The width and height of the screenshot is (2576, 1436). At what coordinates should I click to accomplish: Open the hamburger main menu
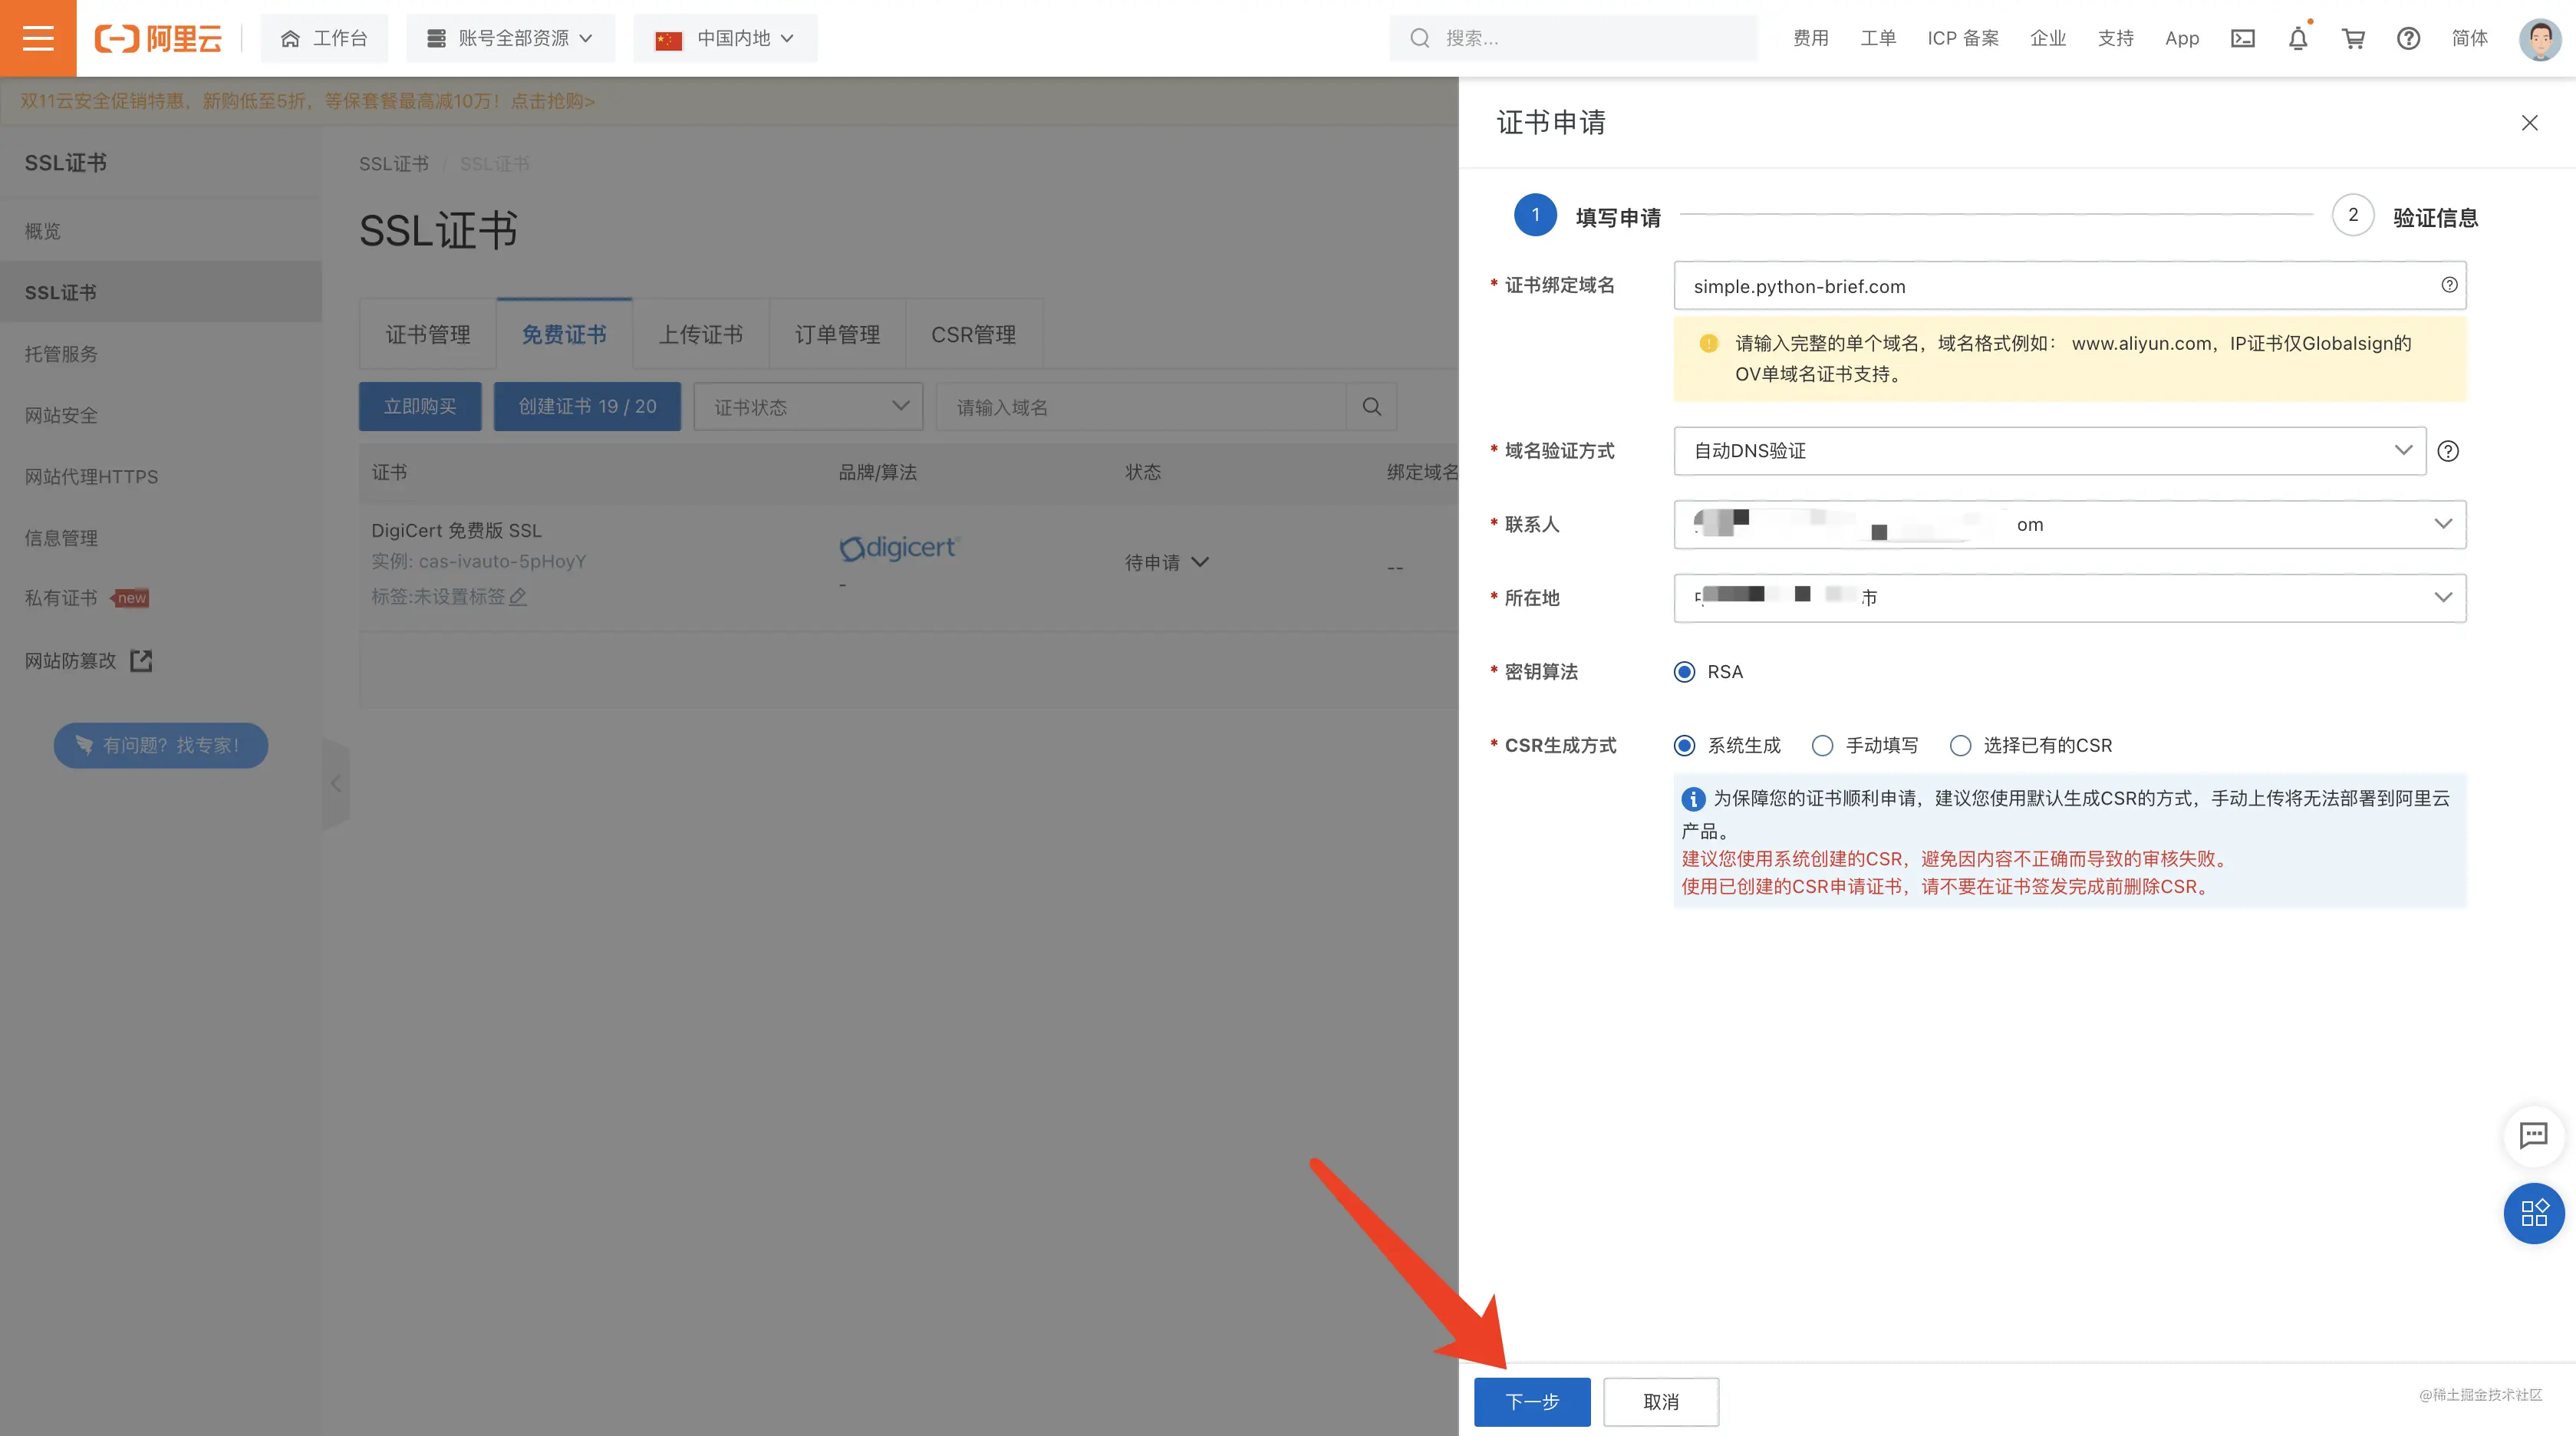[x=38, y=38]
